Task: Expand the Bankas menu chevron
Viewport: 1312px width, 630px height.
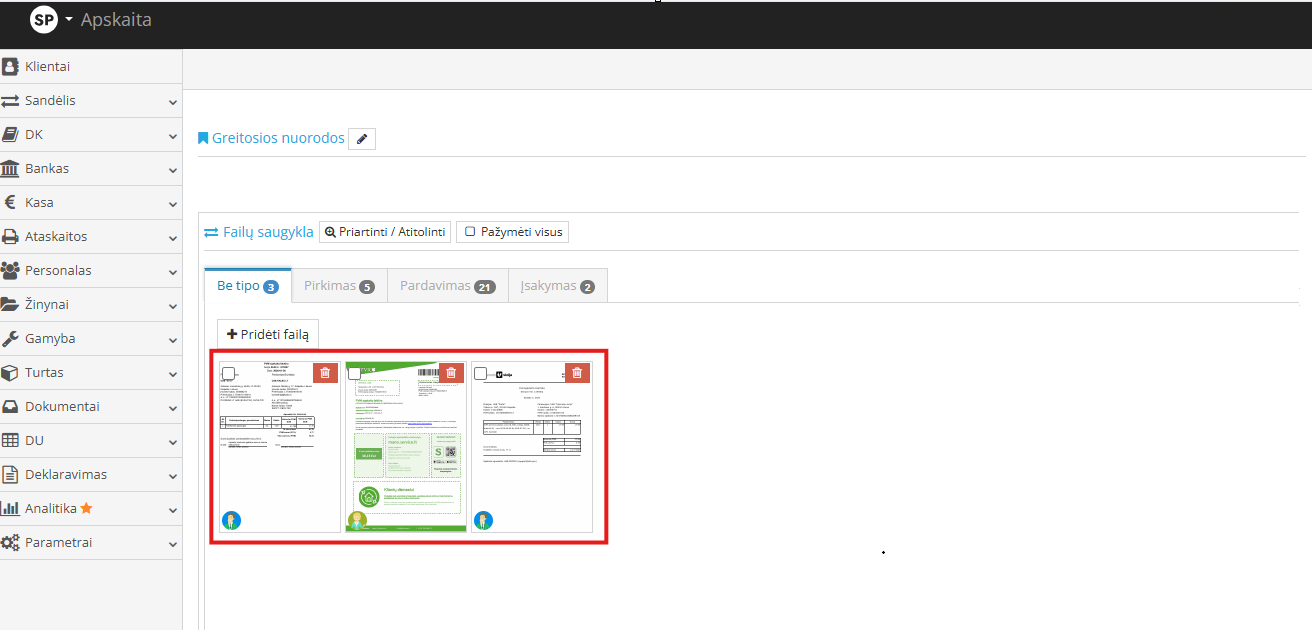Action: click(173, 170)
